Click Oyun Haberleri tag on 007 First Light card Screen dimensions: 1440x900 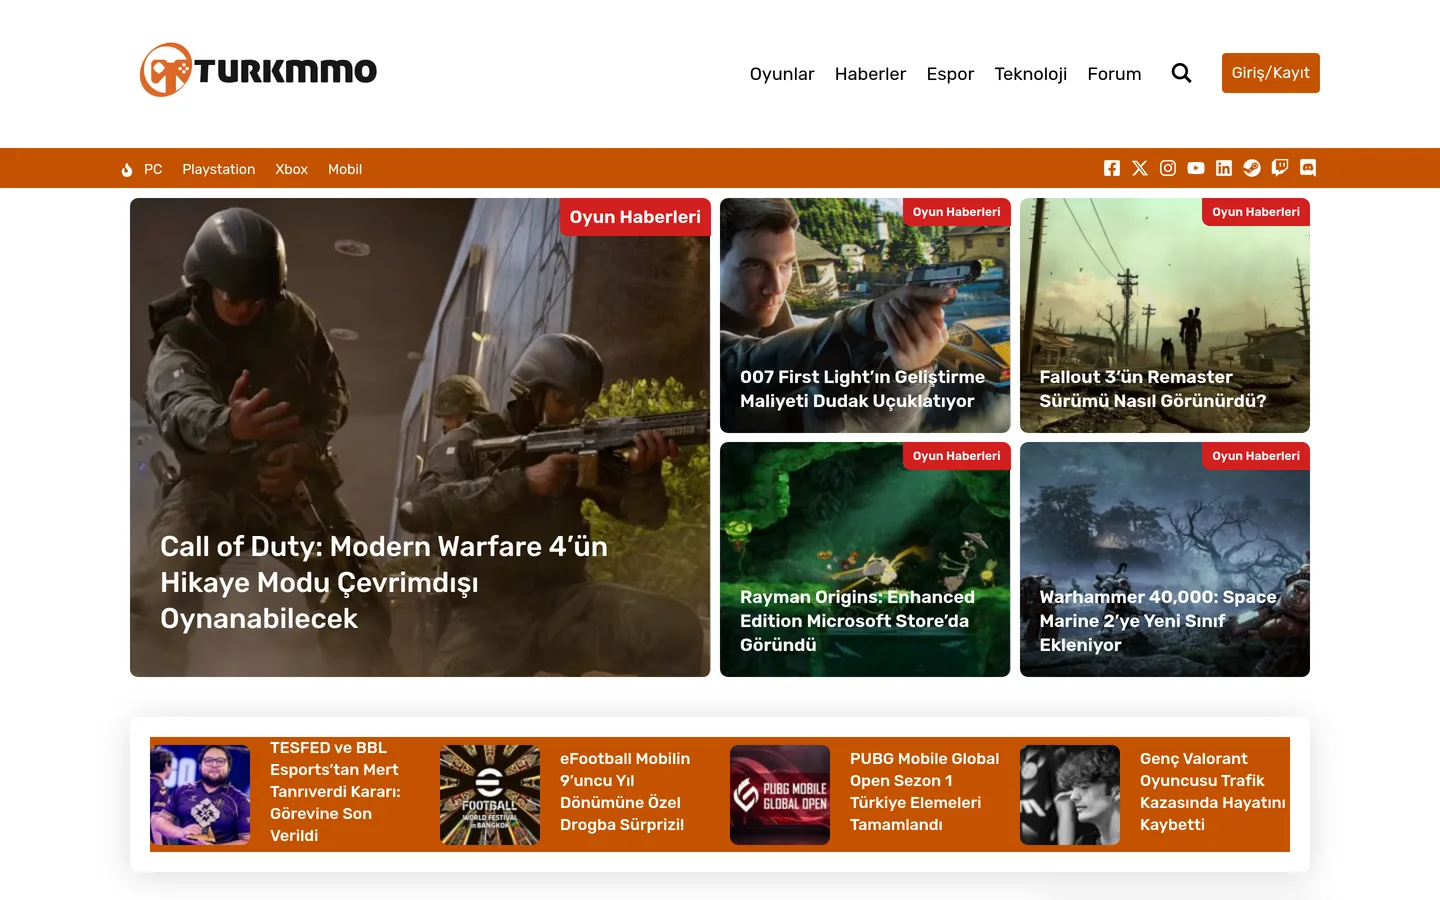click(956, 212)
